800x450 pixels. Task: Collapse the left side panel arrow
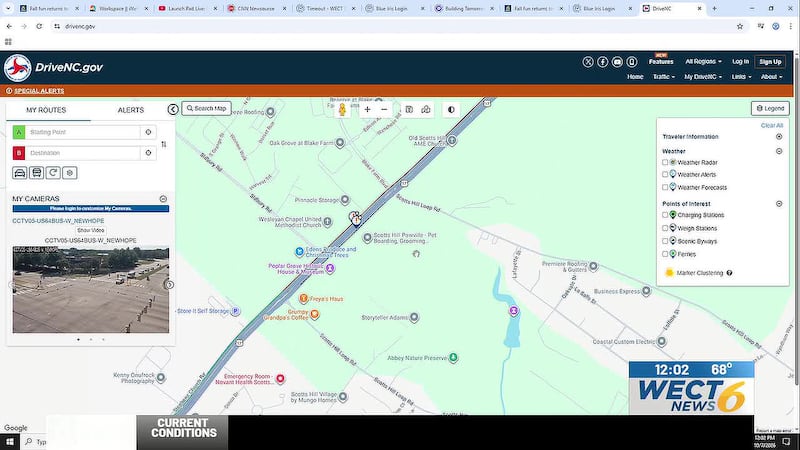coord(173,109)
